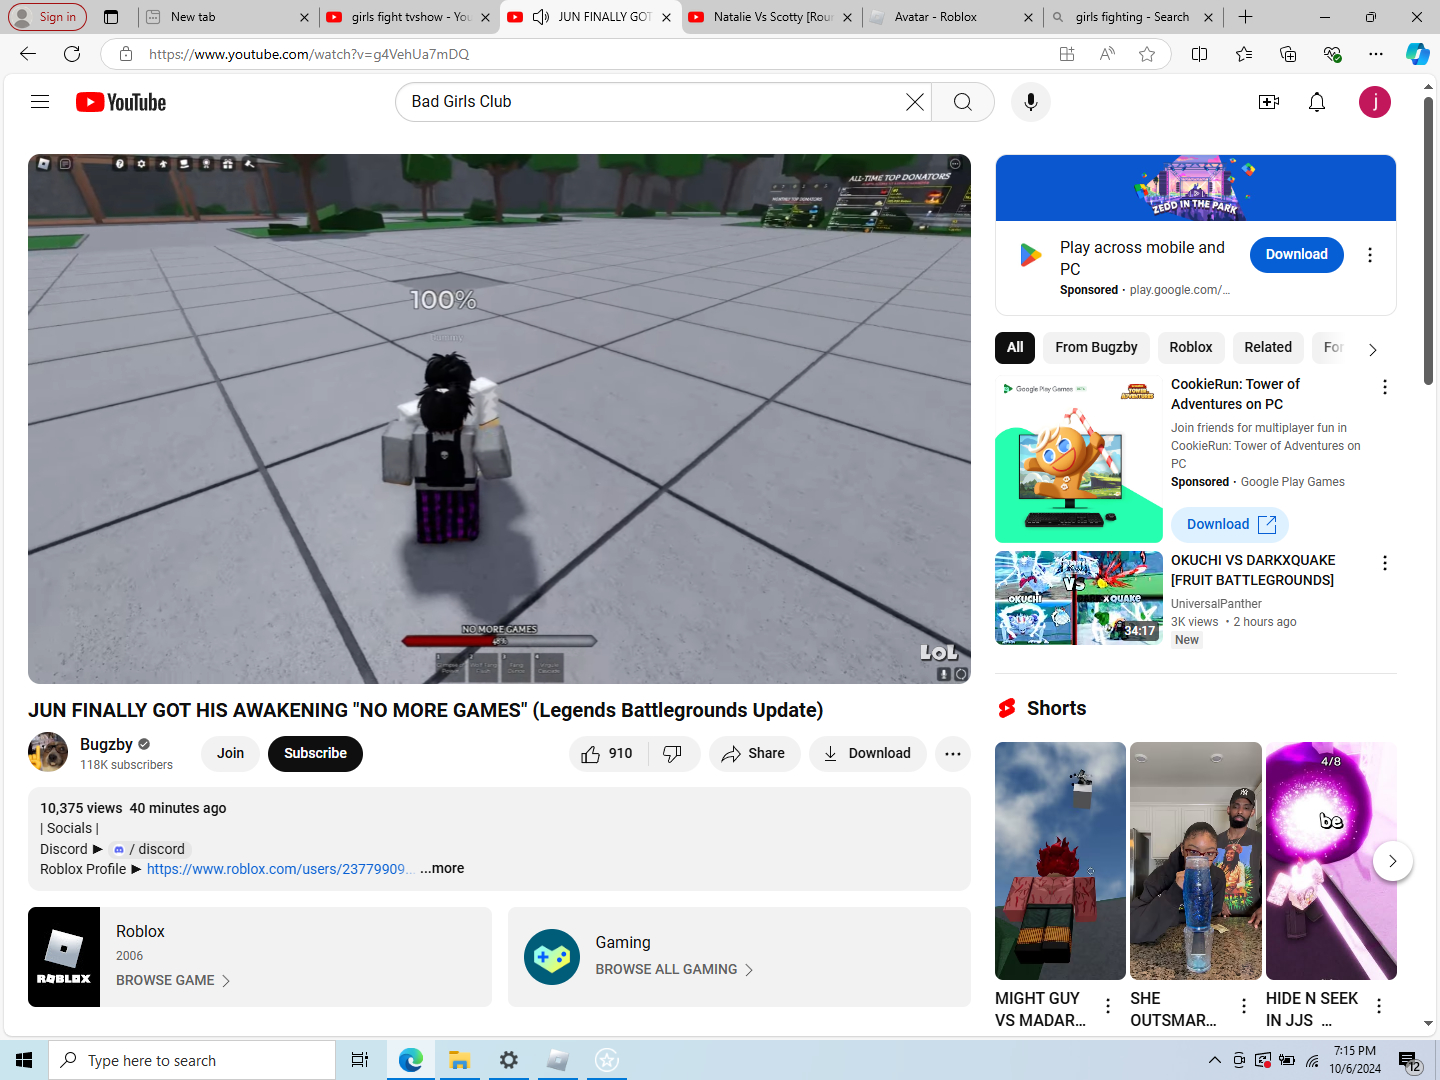Open a new browser tab
This screenshot has width=1440, height=1080.
pyautogui.click(x=1245, y=17)
